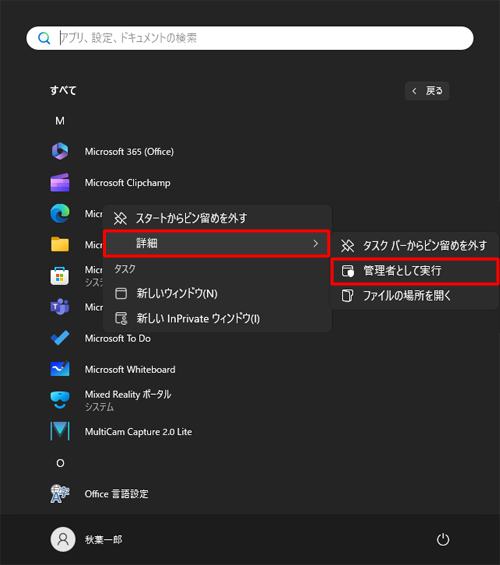This screenshot has height=565, width=500.
Task: Click the power button icon
Action: [x=443, y=539]
